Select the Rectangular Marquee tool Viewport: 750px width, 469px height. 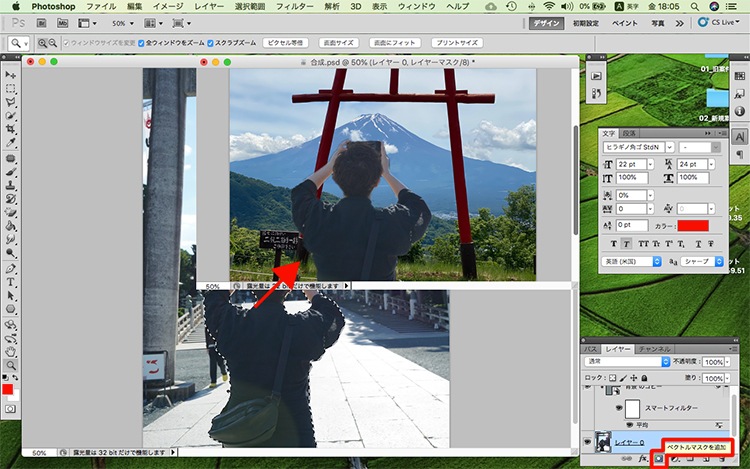(x=11, y=89)
